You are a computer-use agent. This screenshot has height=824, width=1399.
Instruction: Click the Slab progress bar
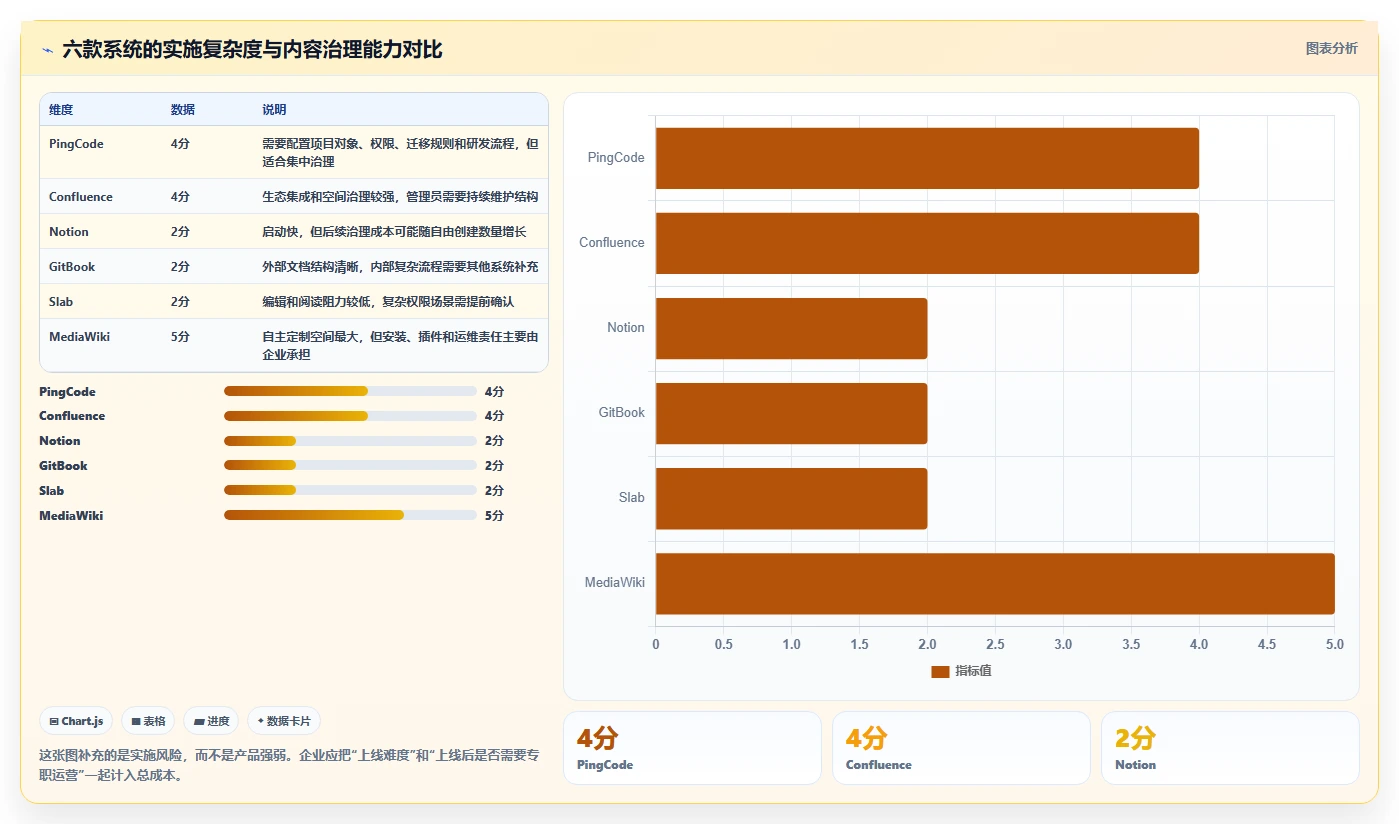coord(350,490)
